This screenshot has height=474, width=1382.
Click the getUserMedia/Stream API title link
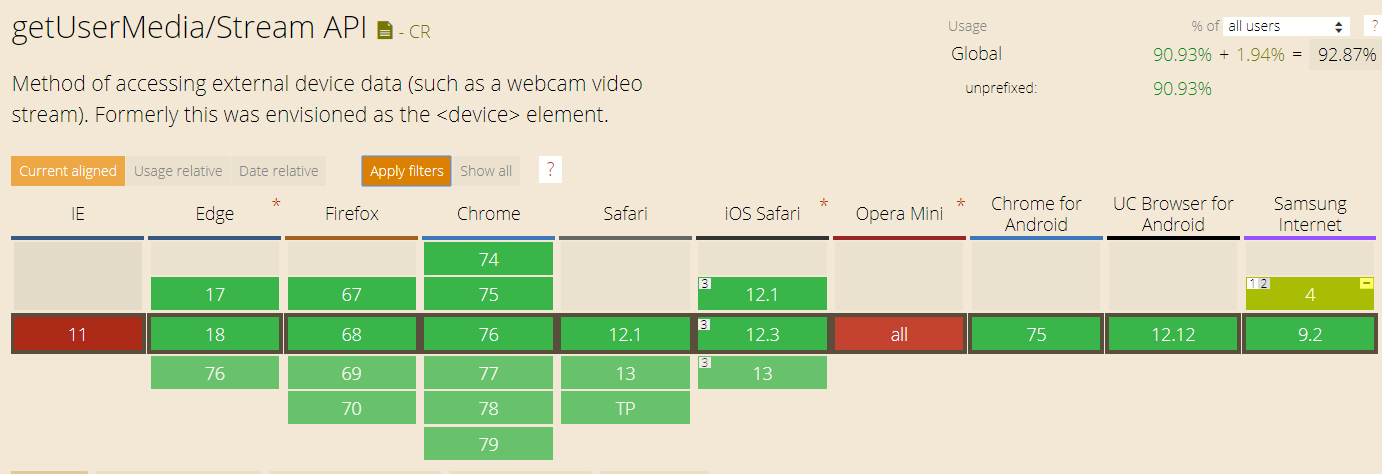point(190,28)
